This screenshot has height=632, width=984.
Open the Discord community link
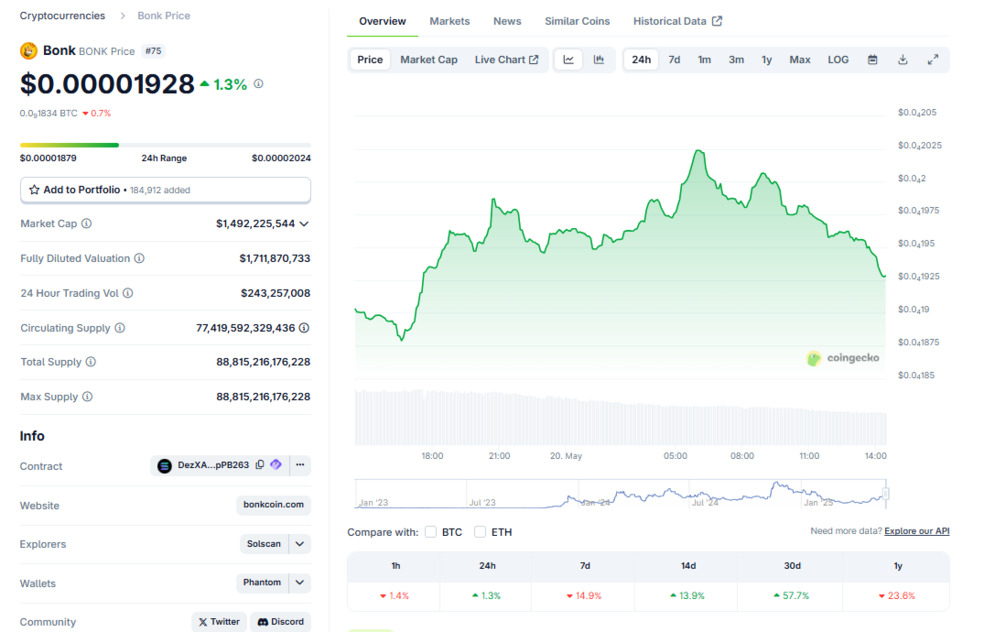(x=281, y=621)
